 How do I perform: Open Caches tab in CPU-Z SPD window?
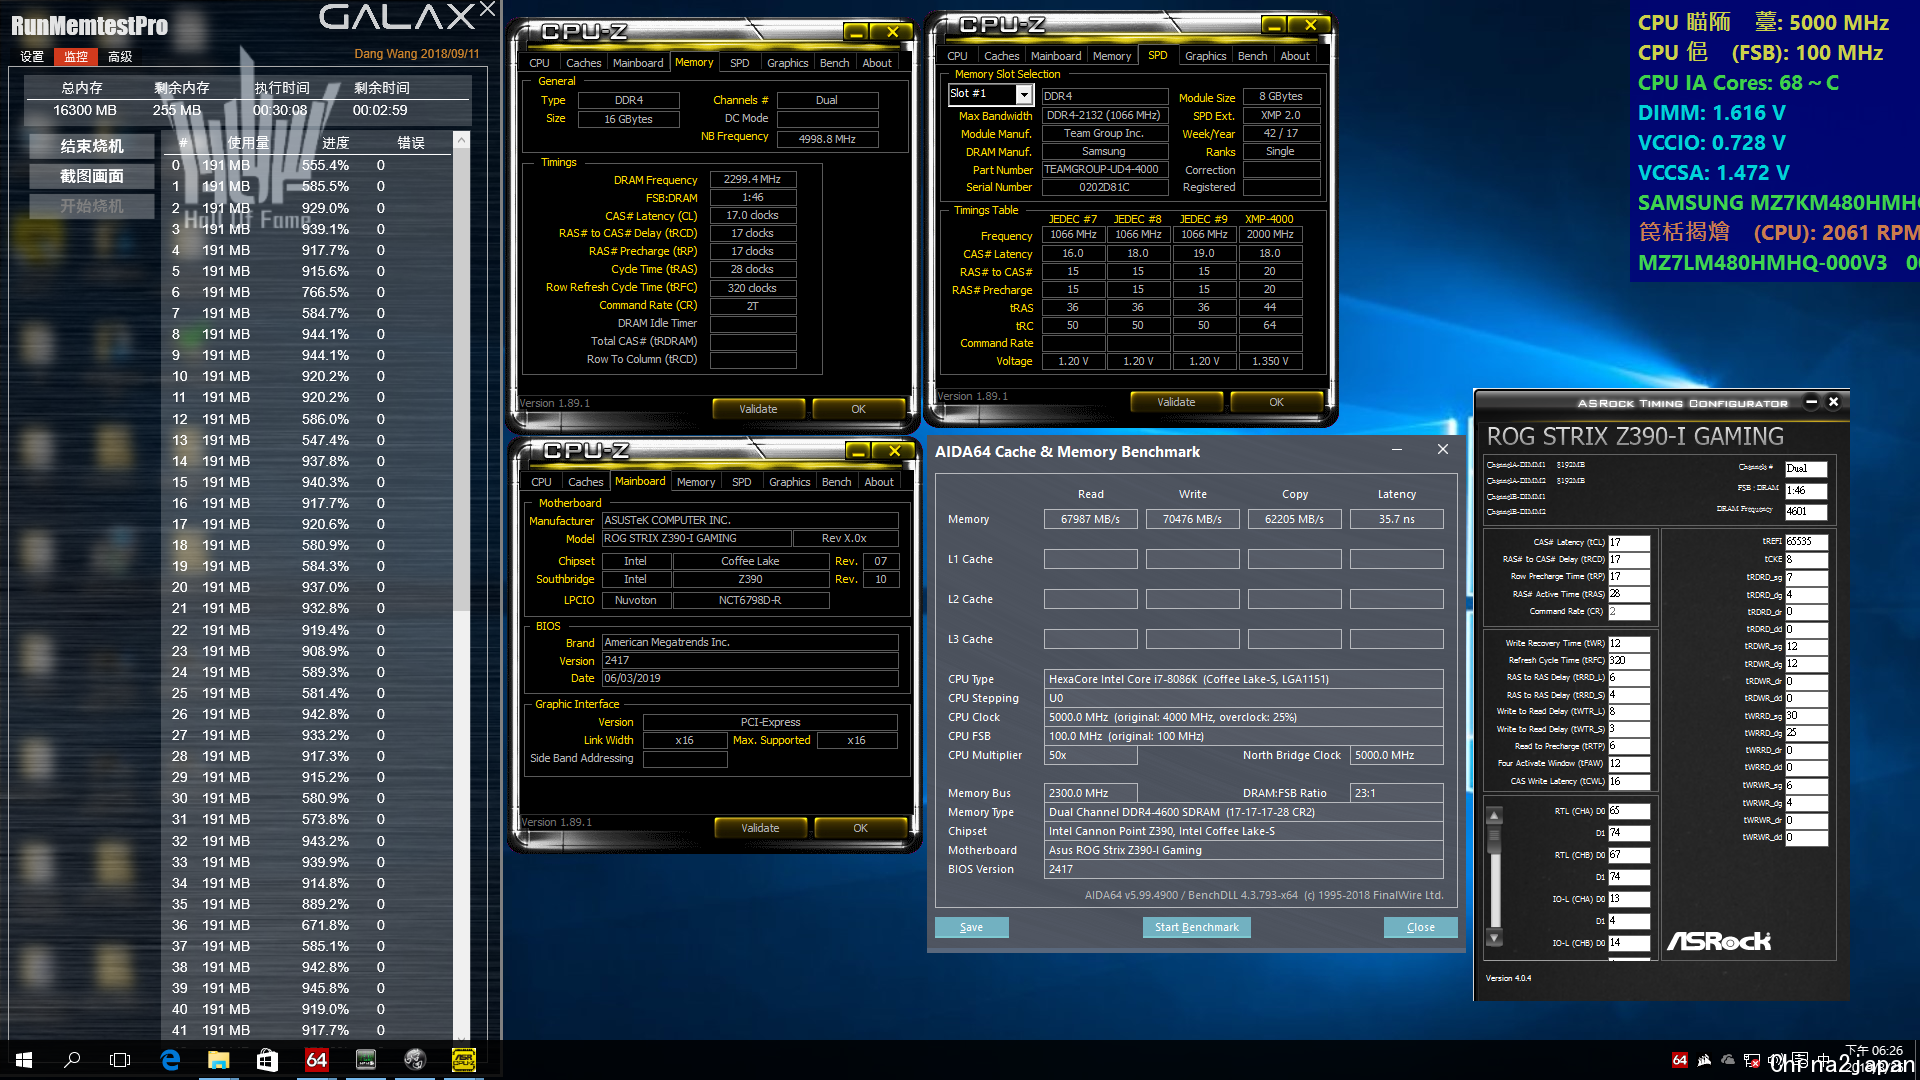tap(1001, 56)
